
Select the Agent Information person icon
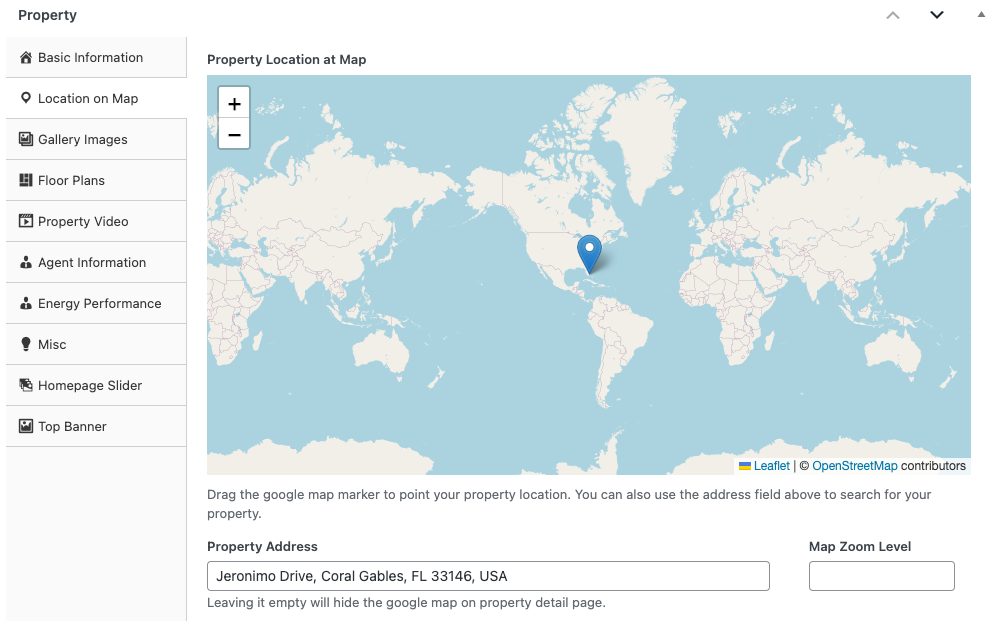[x=23, y=262]
